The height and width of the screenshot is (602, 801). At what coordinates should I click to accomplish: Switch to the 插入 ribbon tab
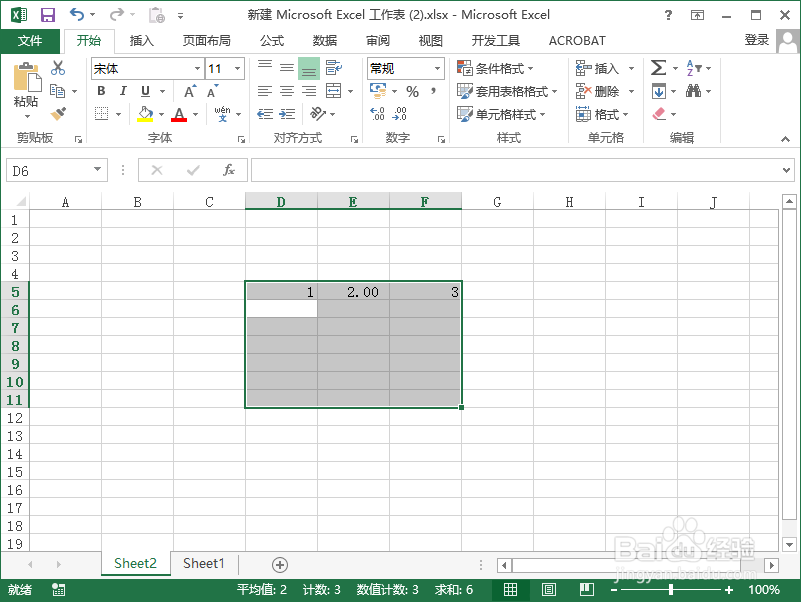pyautogui.click(x=140, y=41)
